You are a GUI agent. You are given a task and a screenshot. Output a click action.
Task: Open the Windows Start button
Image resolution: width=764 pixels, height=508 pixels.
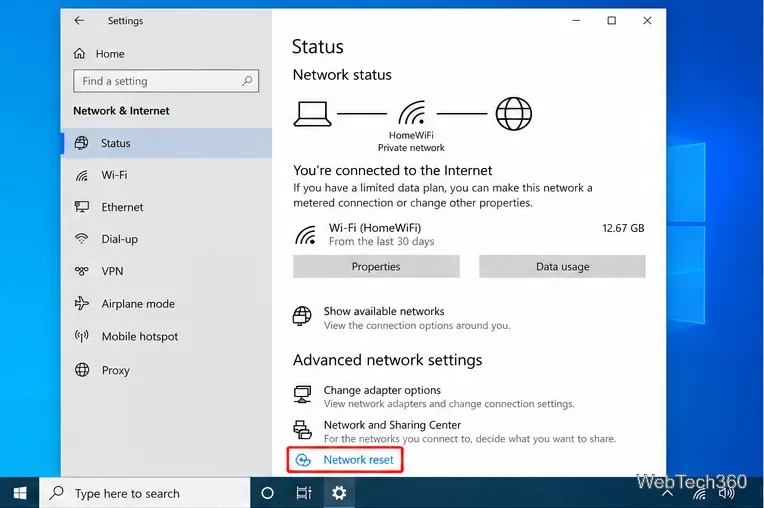point(19,493)
